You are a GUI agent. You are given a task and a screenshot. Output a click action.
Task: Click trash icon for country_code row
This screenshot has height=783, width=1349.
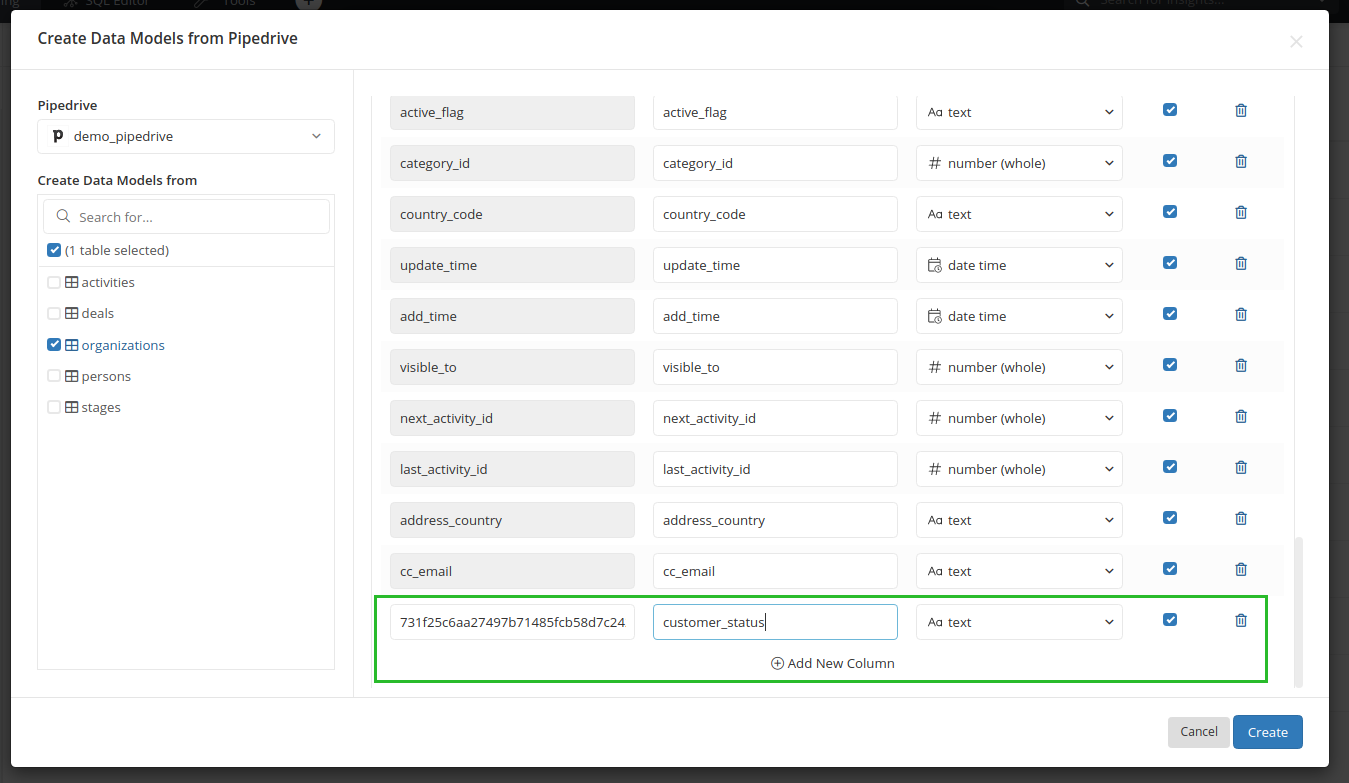[x=1241, y=213]
